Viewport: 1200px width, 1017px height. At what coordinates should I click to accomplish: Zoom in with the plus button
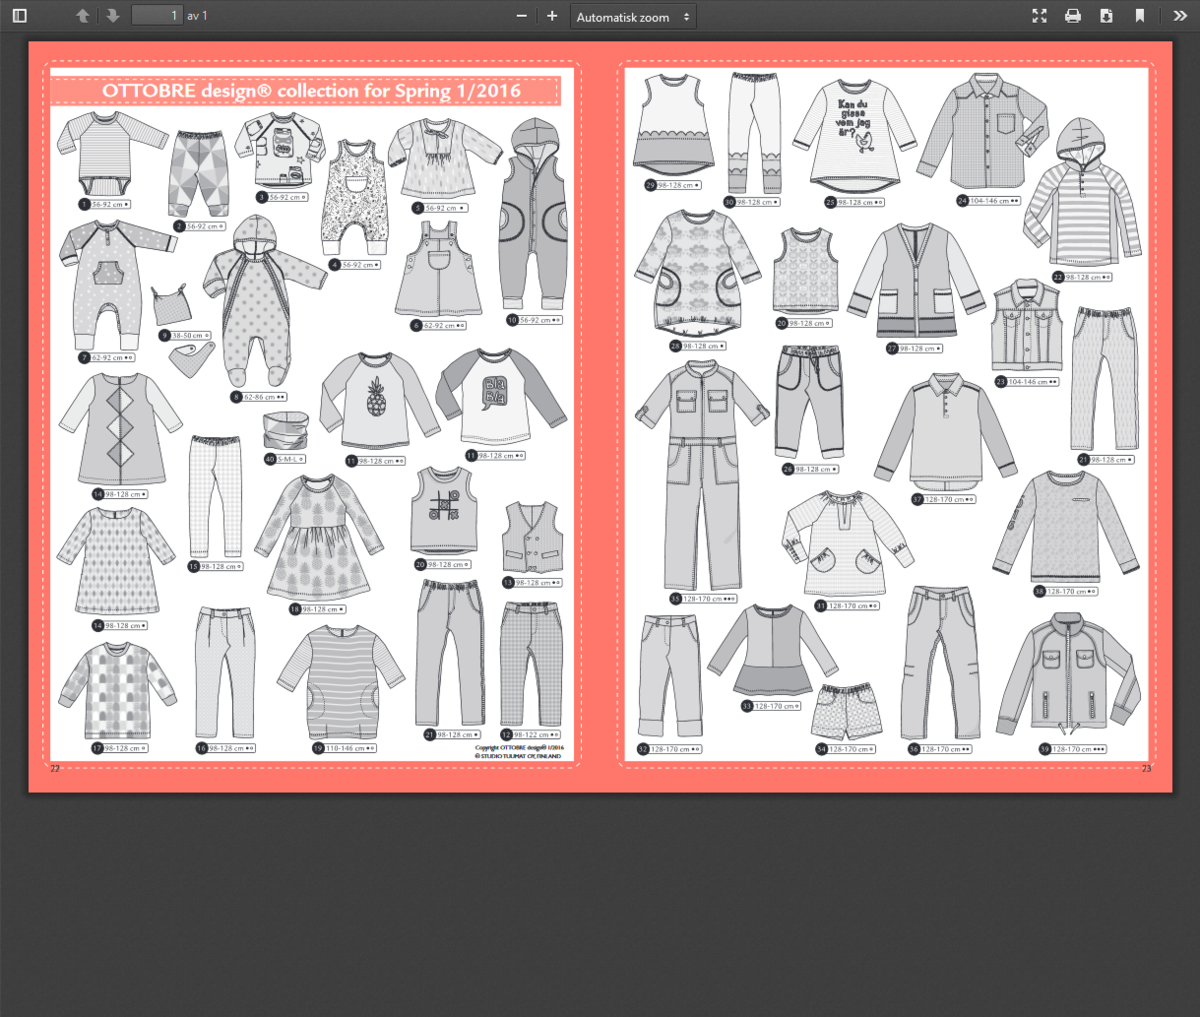click(x=552, y=16)
